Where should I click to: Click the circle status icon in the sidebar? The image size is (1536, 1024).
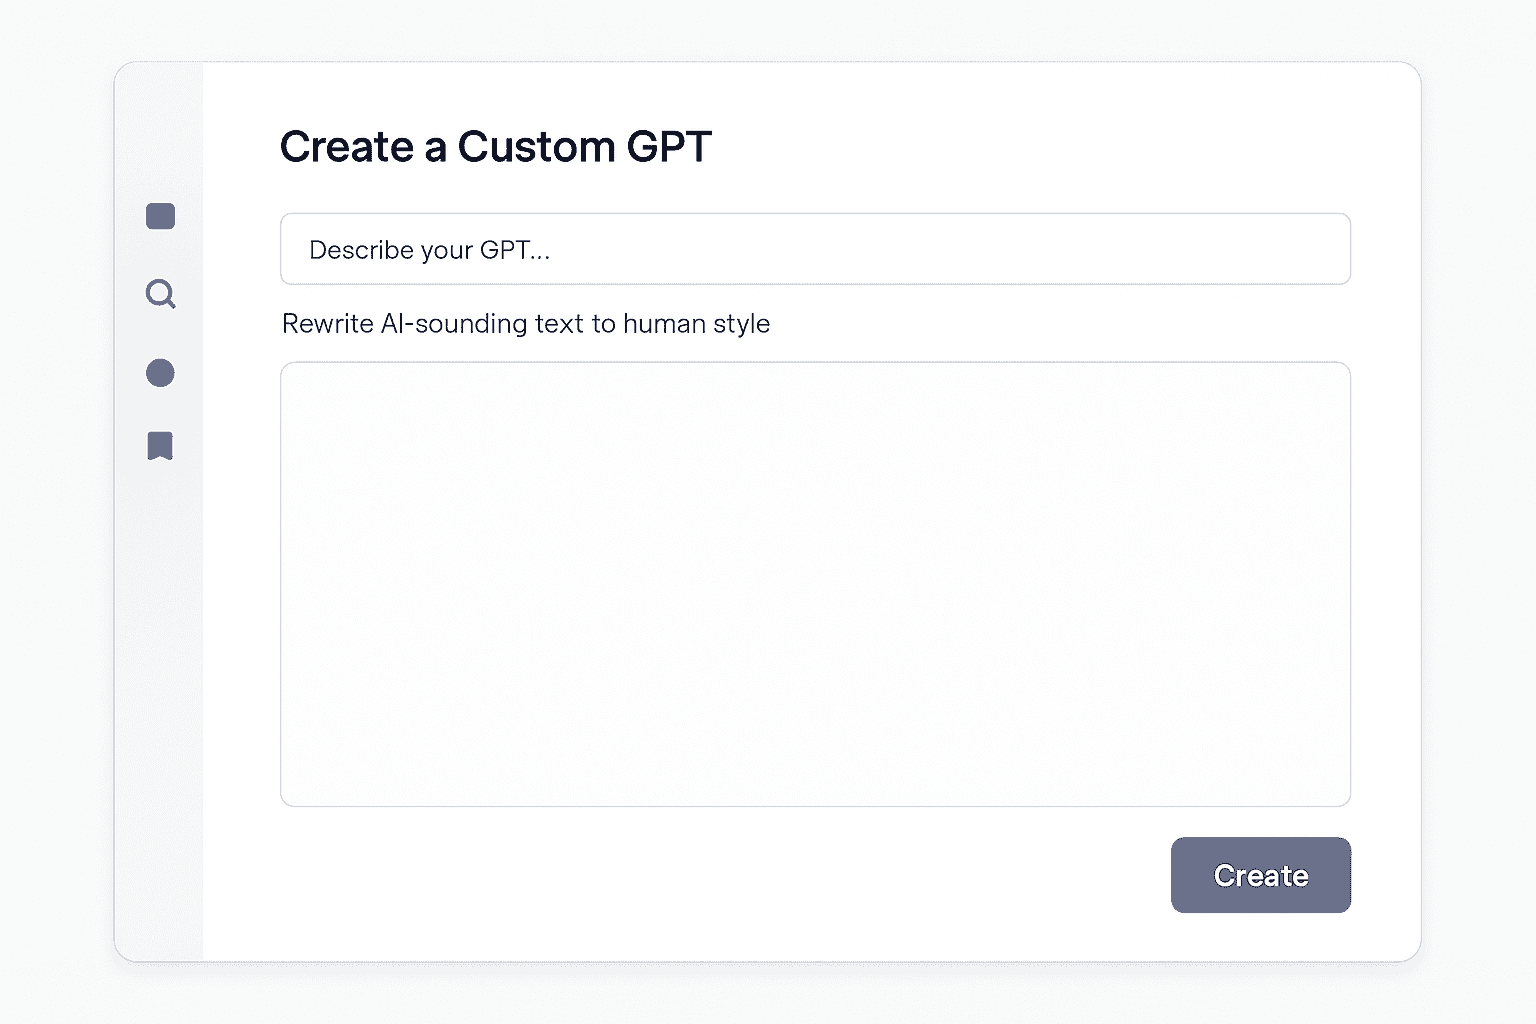(x=160, y=372)
